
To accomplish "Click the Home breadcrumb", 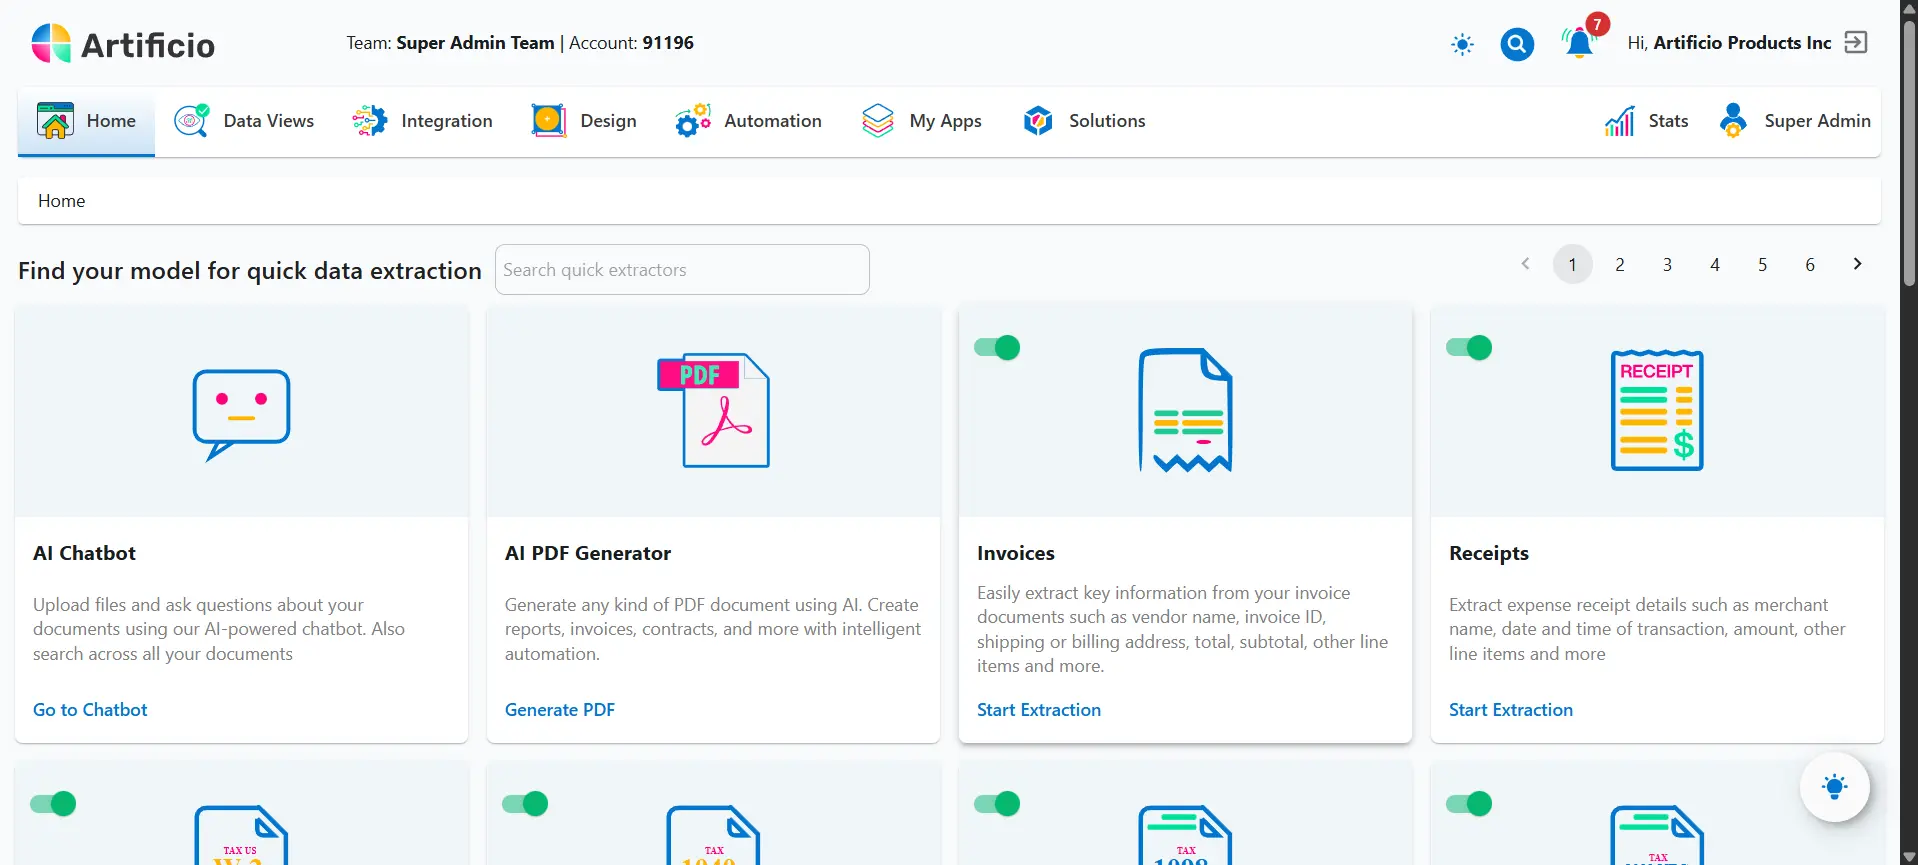I will [62, 201].
